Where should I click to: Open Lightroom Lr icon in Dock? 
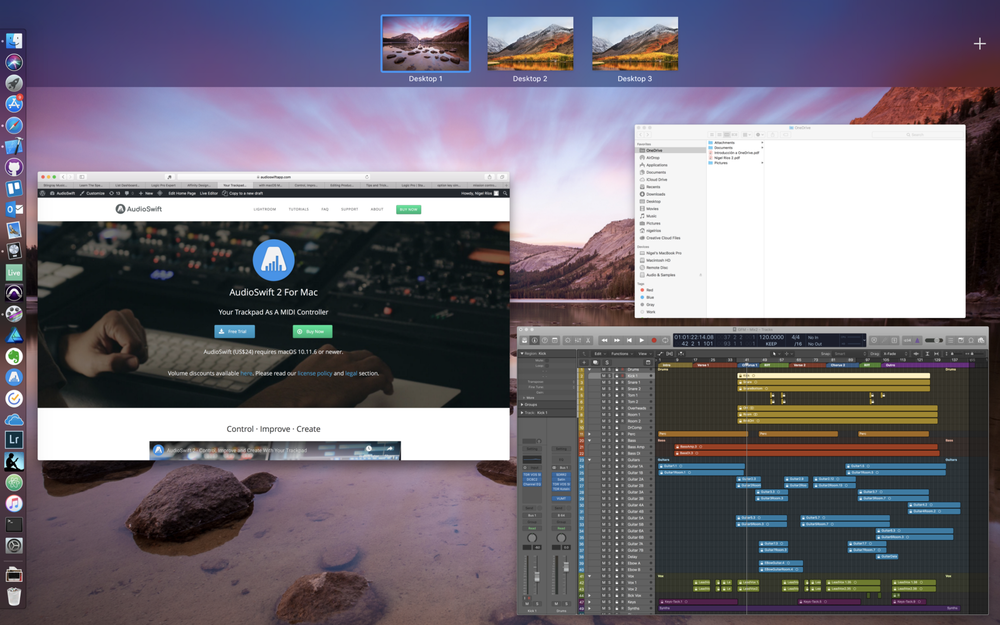(14, 440)
